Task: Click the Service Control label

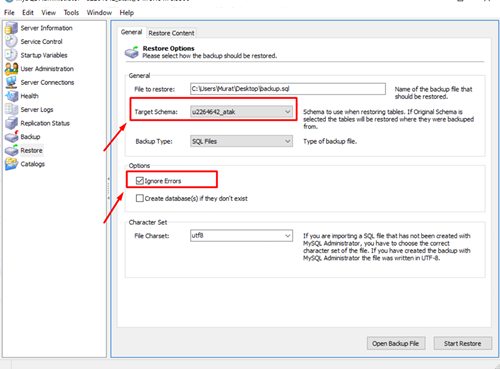Action: point(41,42)
